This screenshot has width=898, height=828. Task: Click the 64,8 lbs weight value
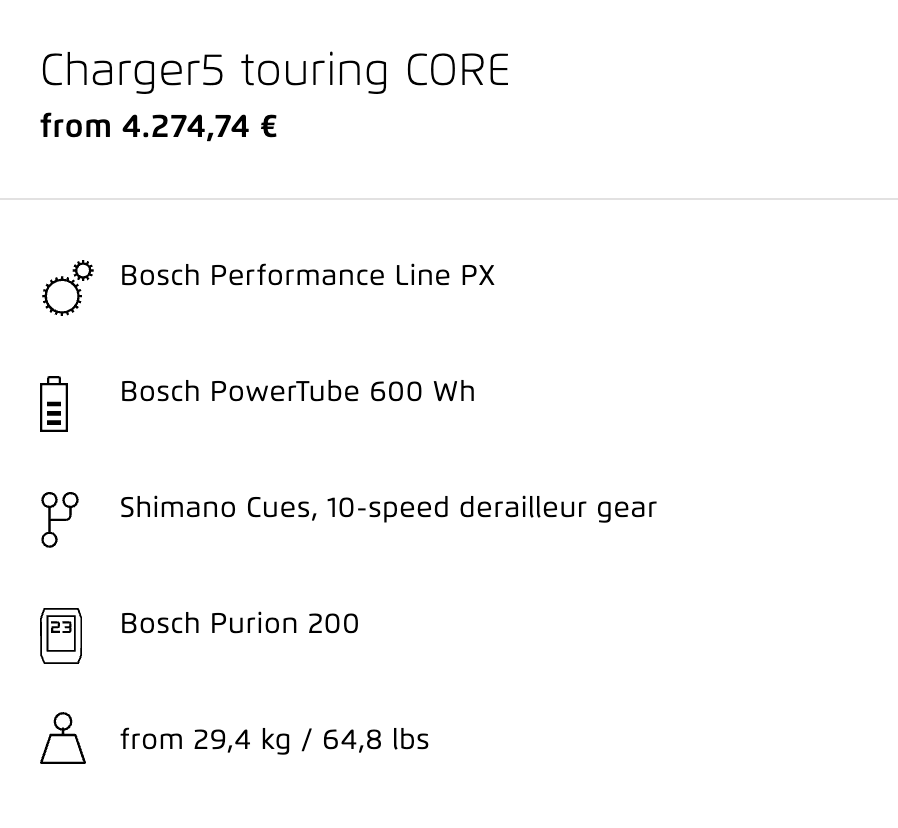376,739
